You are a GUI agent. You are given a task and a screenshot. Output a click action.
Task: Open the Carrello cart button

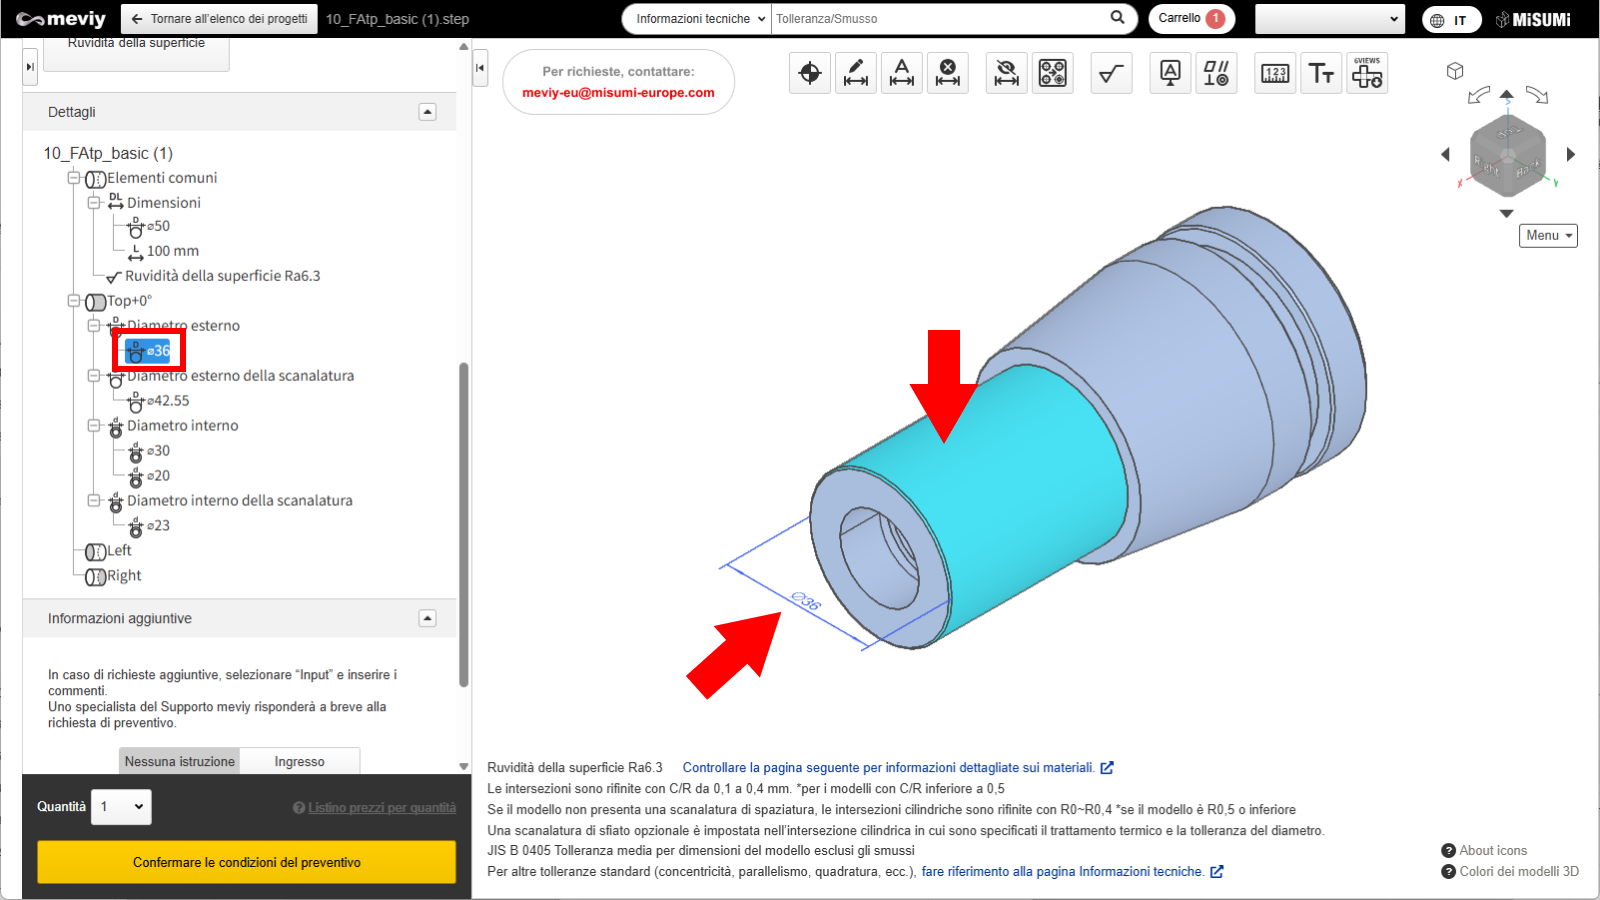tap(1190, 19)
